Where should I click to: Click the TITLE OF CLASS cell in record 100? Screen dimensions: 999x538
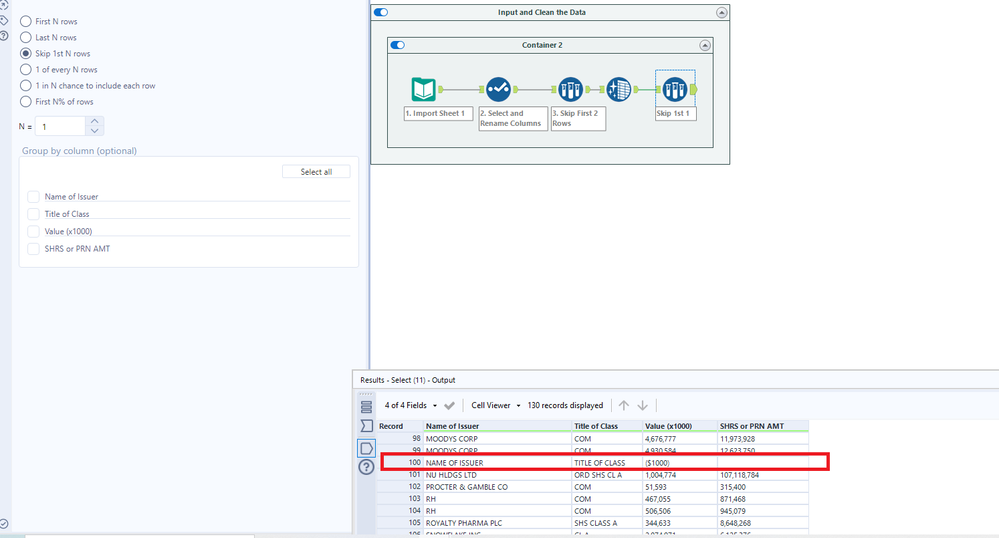(x=607, y=463)
